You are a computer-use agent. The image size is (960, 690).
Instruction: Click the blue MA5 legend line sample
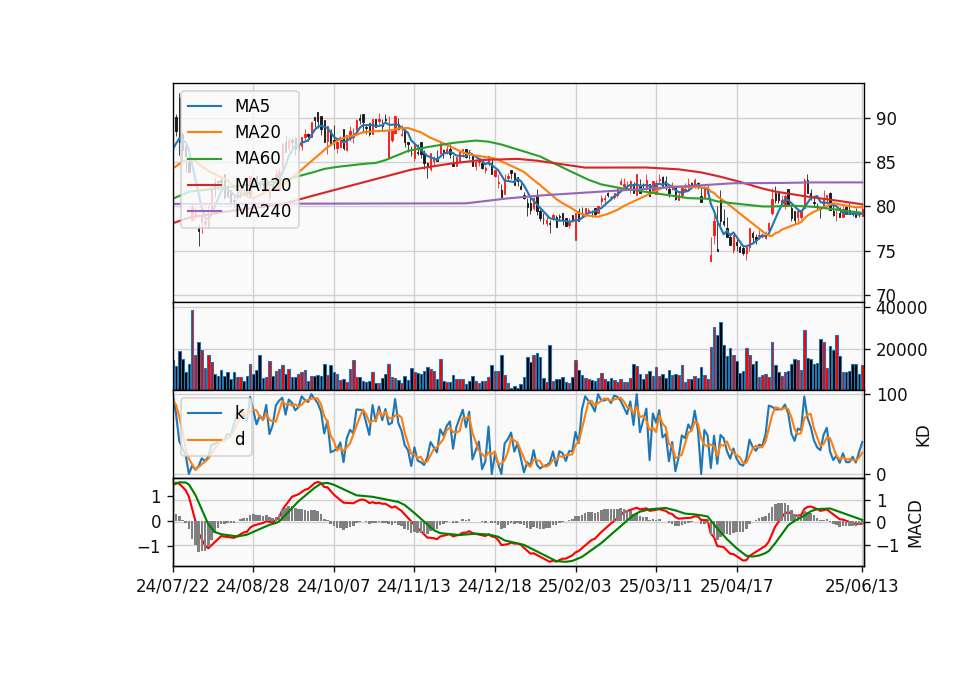click(x=204, y=106)
